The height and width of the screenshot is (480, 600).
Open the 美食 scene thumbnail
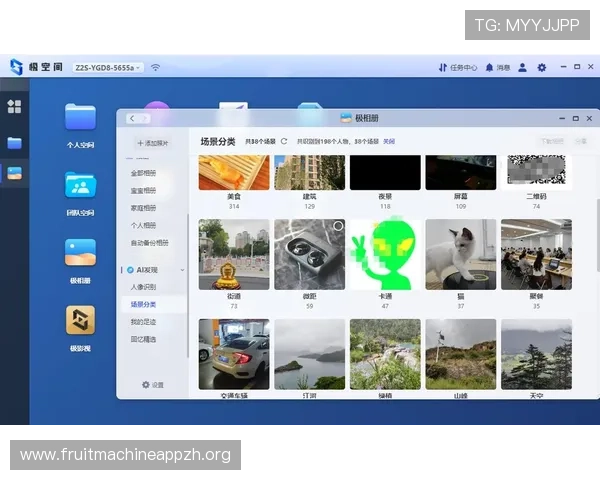(x=234, y=173)
